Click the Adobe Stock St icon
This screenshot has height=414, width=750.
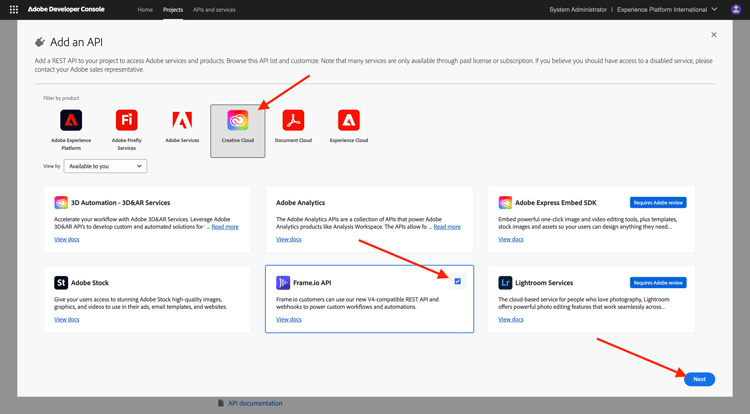[x=61, y=283]
